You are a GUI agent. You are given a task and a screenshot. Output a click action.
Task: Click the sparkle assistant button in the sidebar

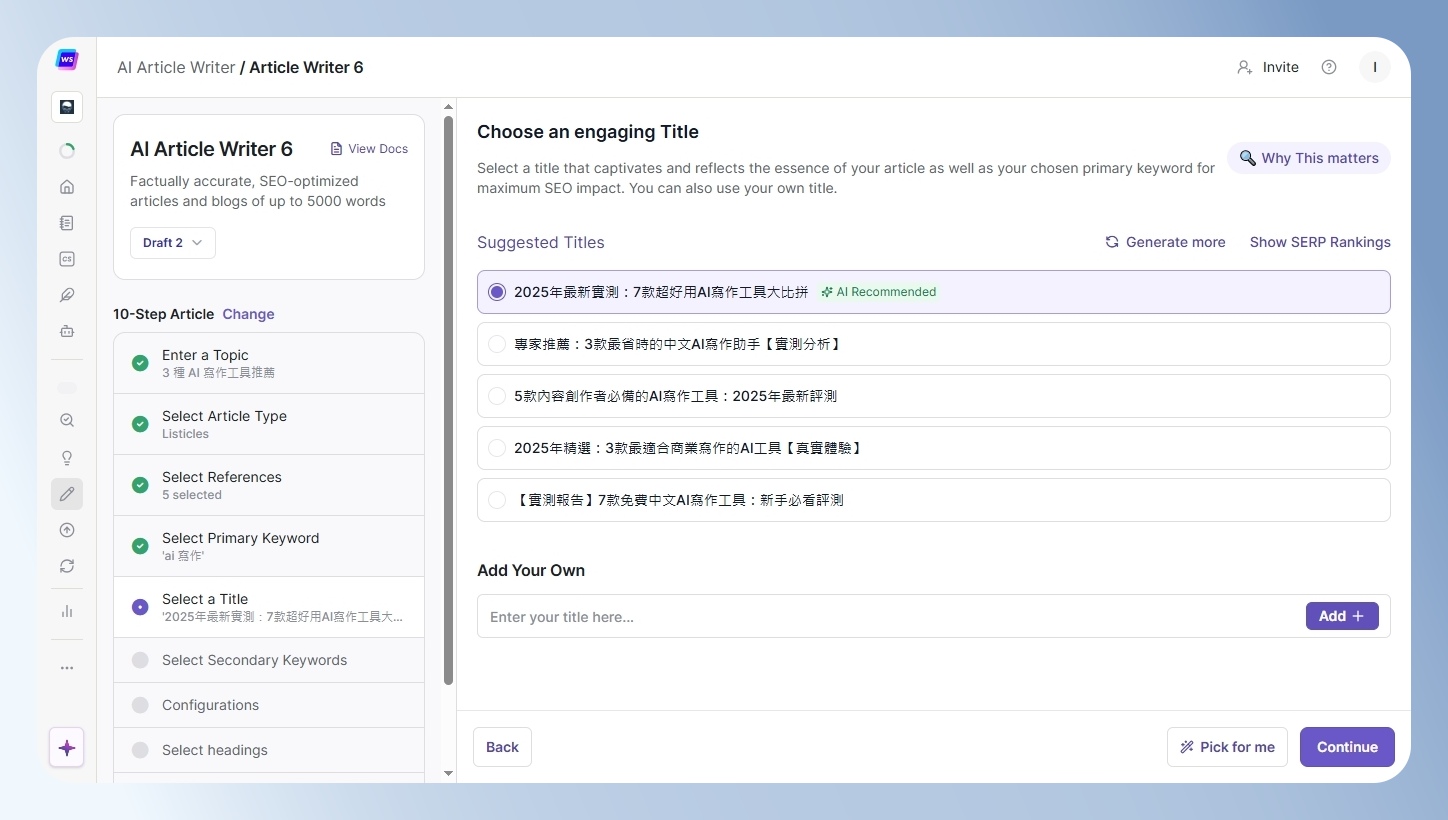[x=67, y=747]
